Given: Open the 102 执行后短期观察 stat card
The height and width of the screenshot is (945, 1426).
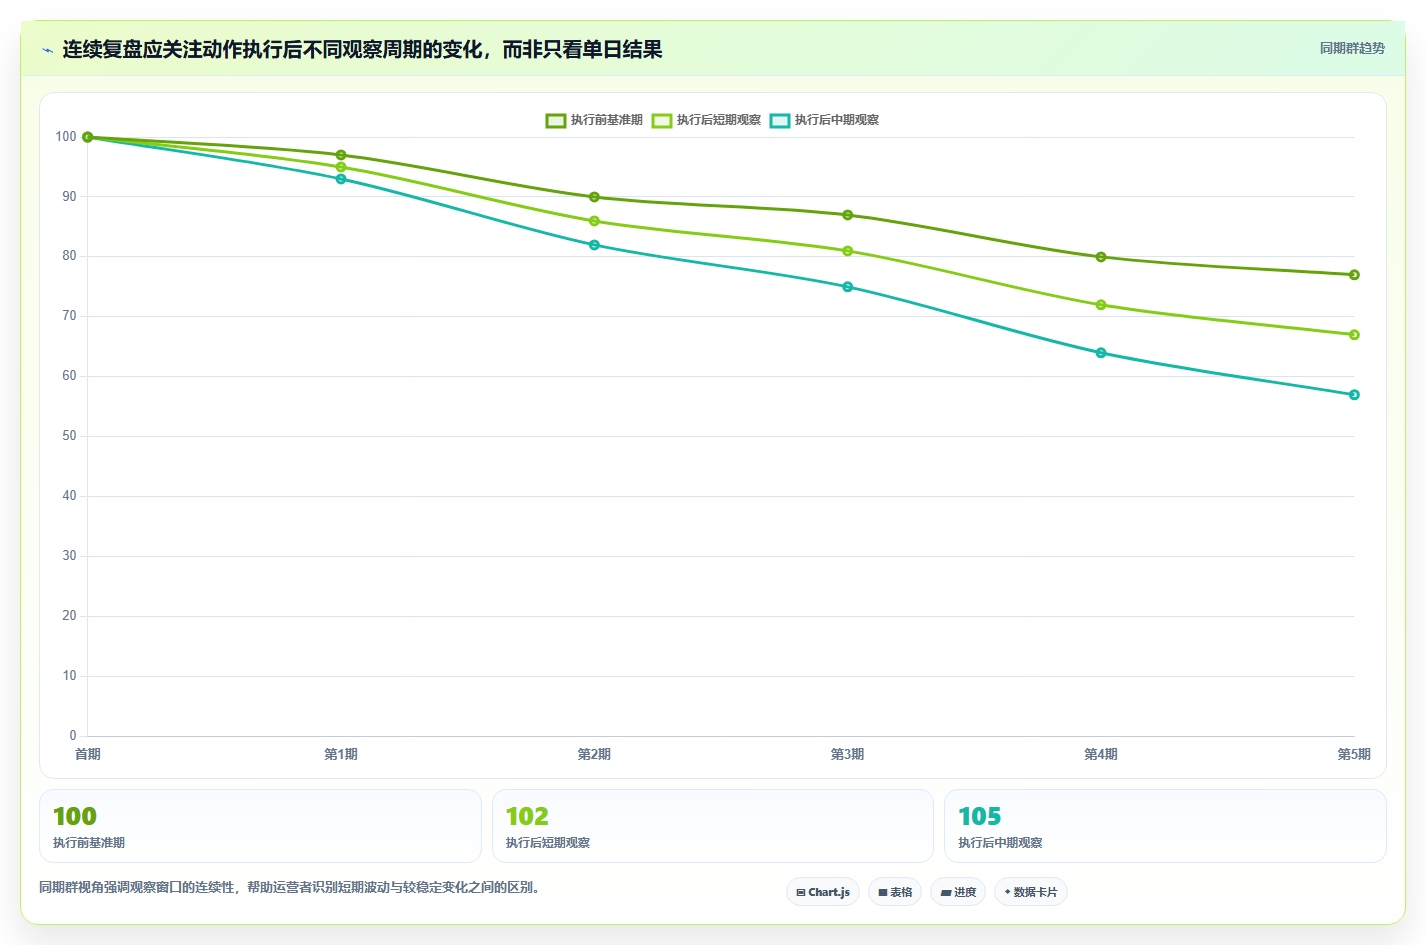Looking at the screenshot, I should 713,826.
